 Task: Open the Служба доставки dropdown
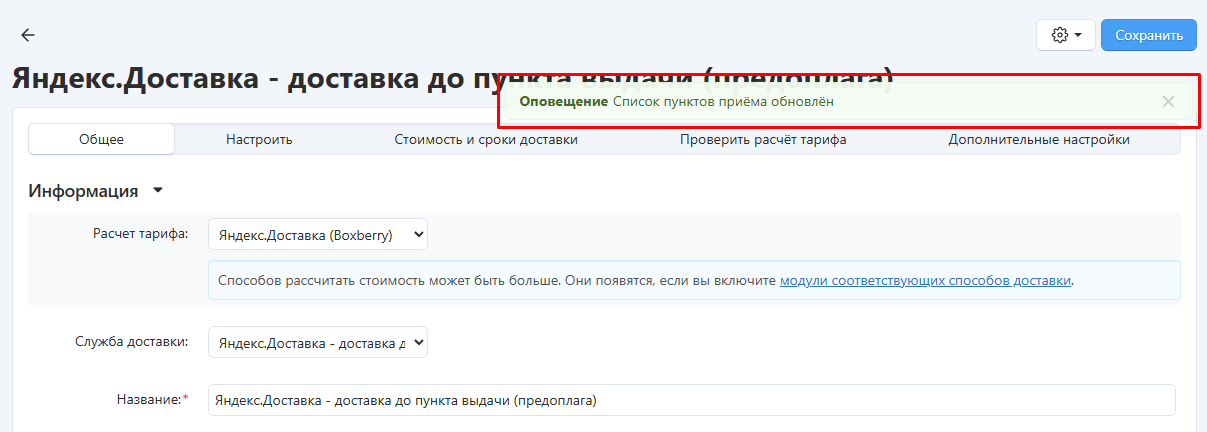[x=318, y=343]
